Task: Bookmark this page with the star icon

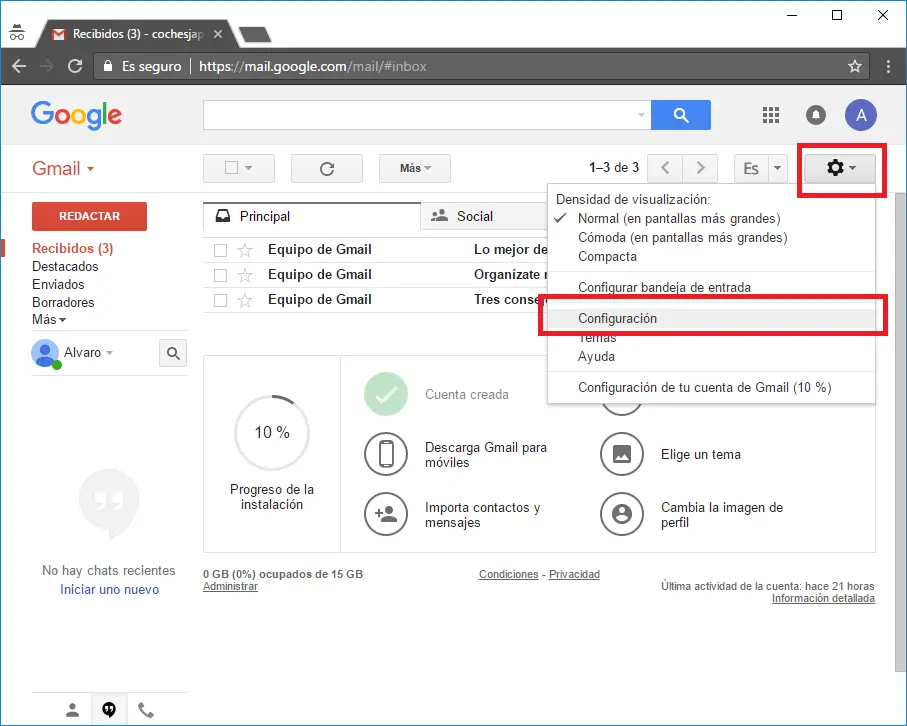Action: coord(855,67)
